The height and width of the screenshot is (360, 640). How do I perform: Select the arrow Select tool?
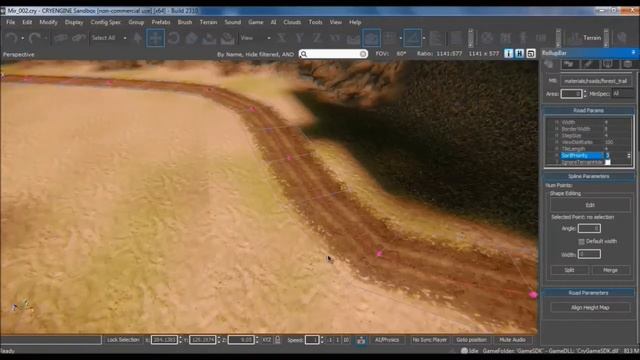click(x=138, y=38)
